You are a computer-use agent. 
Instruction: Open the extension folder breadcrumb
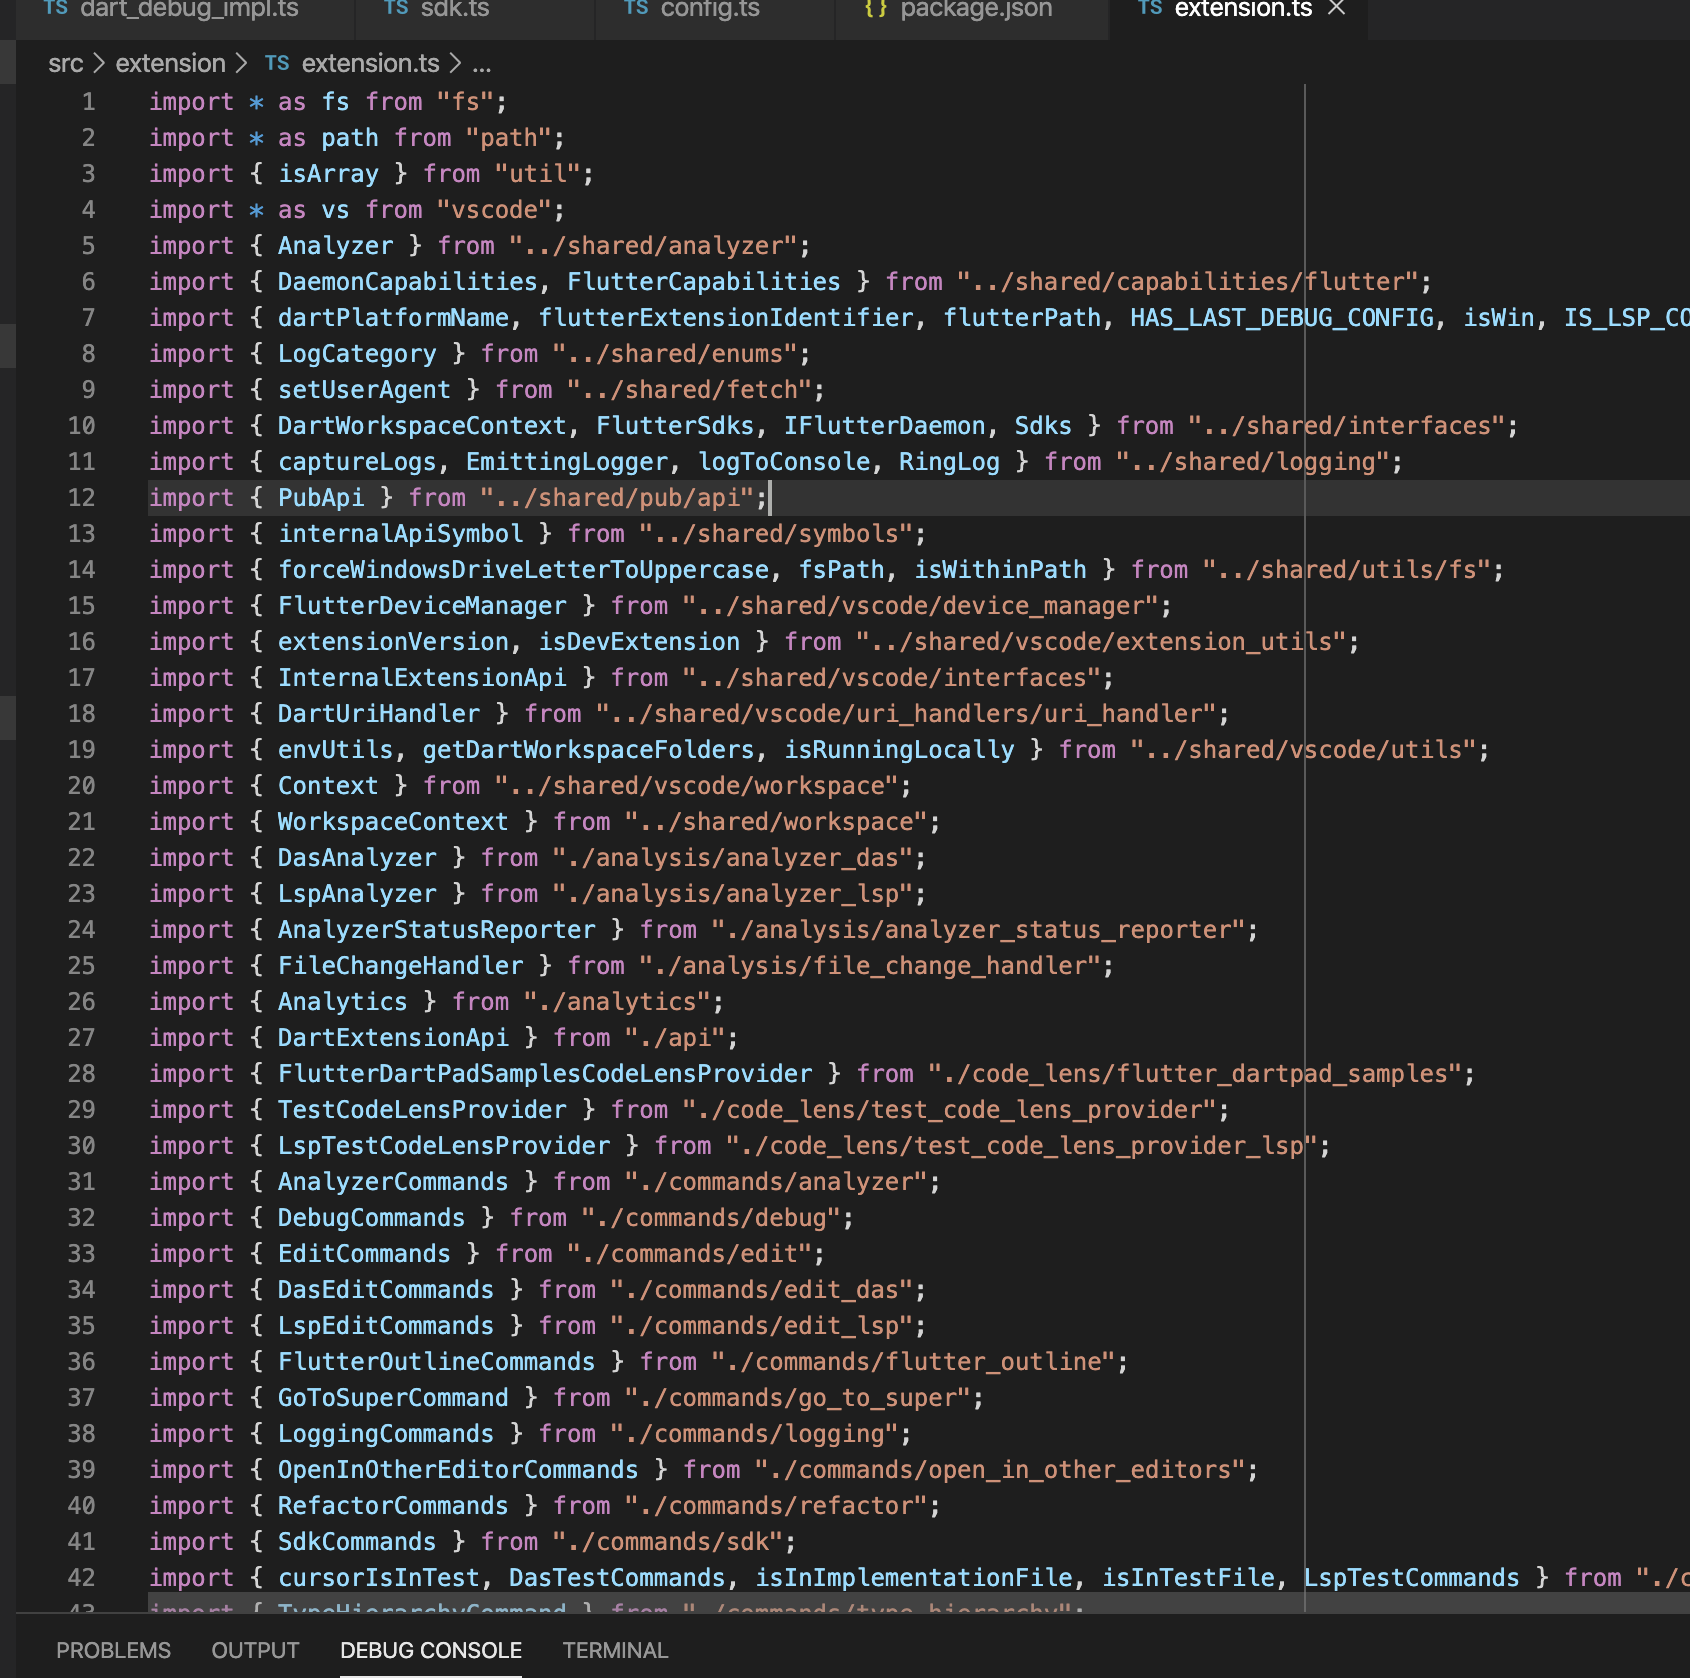click(171, 64)
